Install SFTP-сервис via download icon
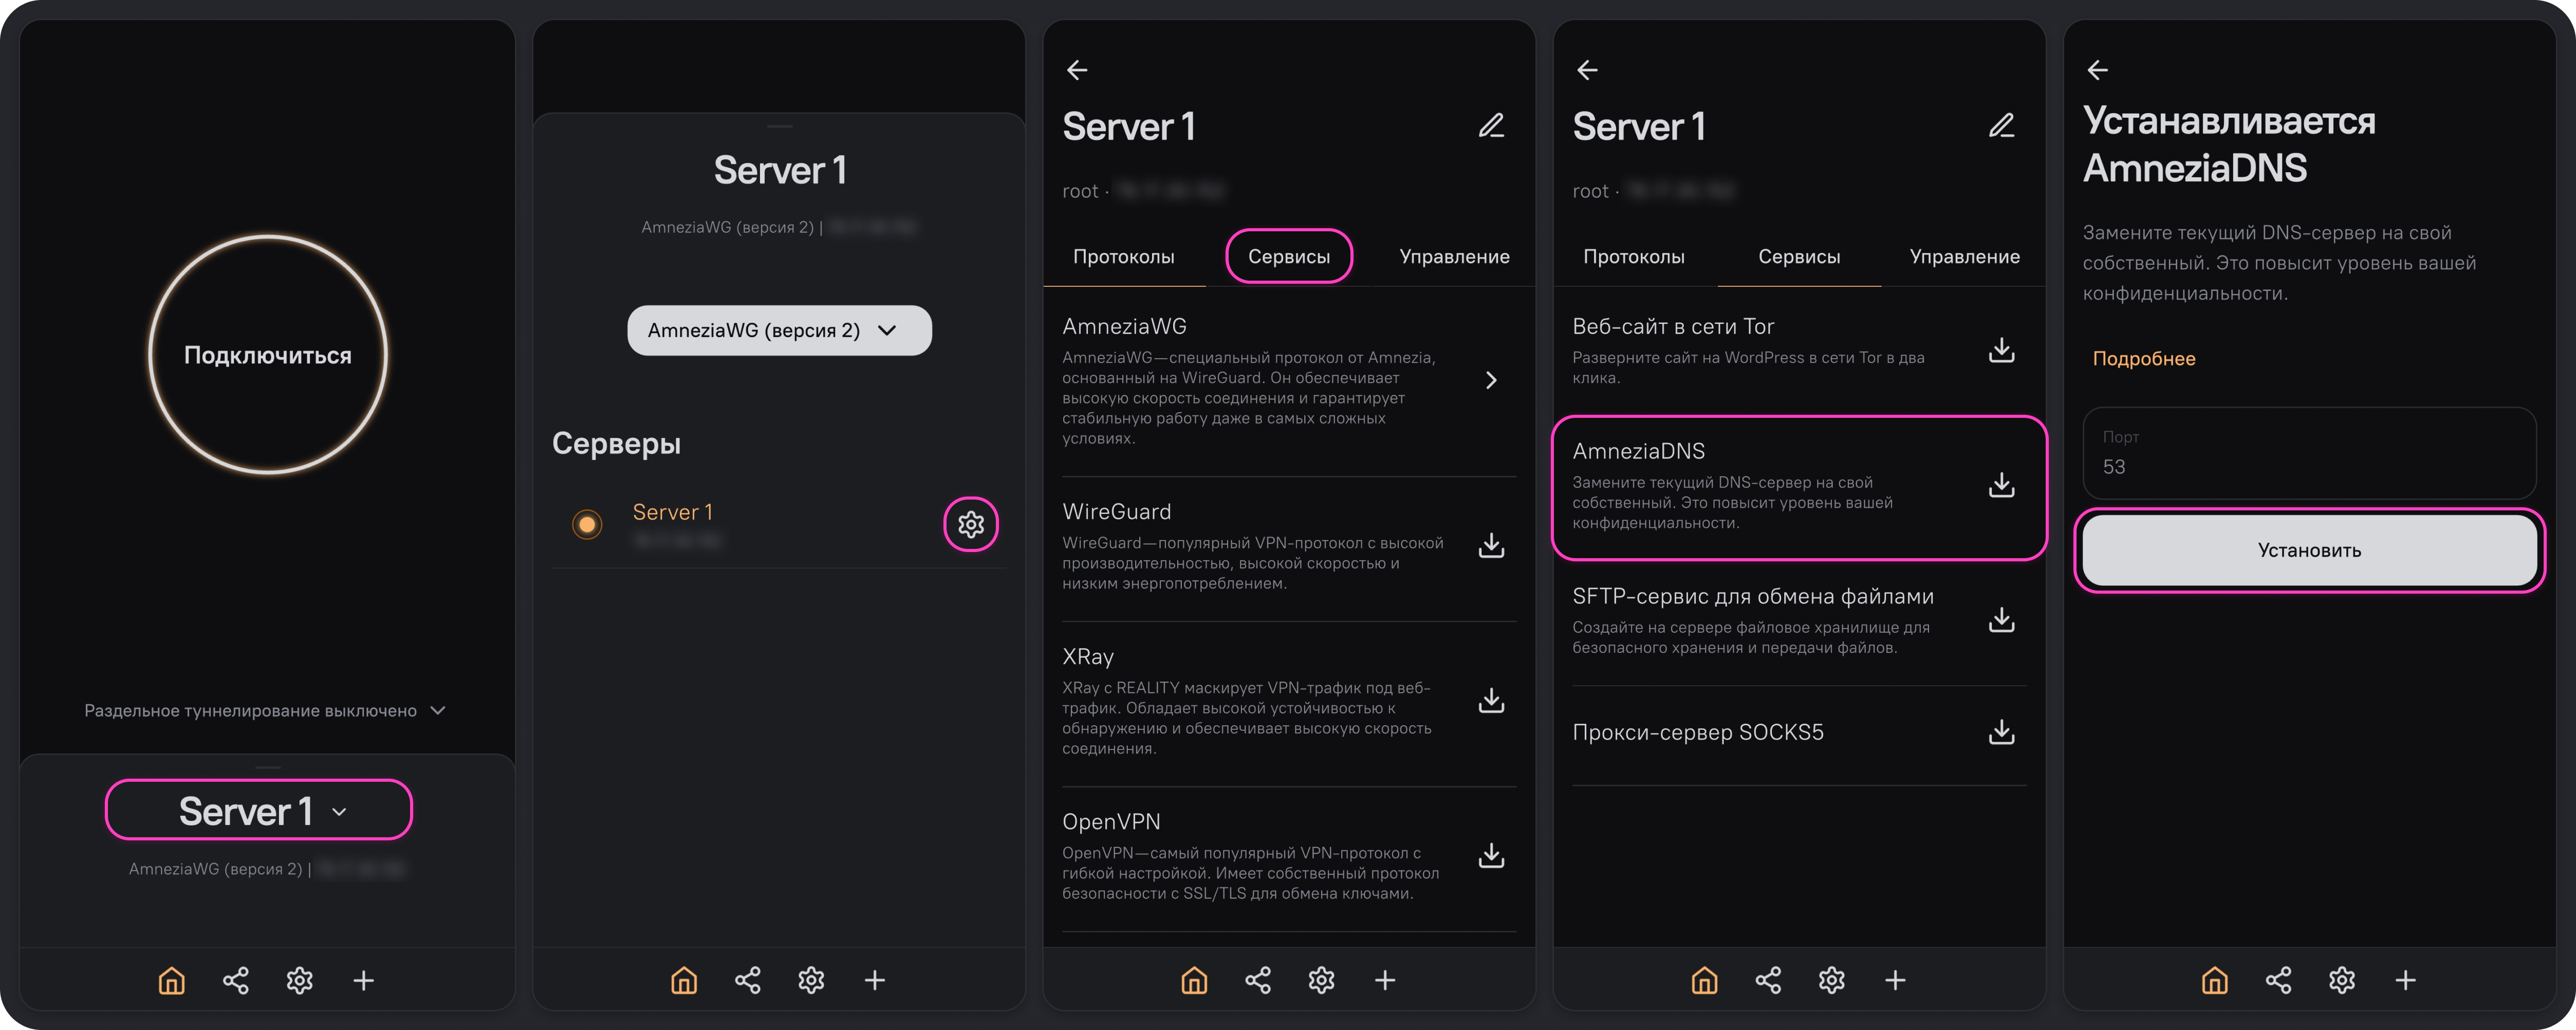This screenshot has height=1030, width=2576. 2001,620
